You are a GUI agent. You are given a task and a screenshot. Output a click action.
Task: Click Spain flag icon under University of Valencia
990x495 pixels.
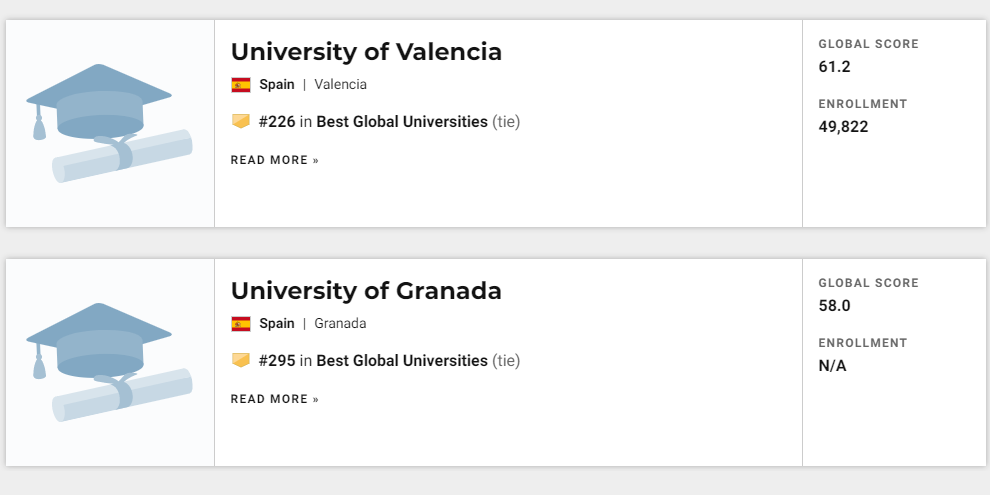(x=241, y=85)
